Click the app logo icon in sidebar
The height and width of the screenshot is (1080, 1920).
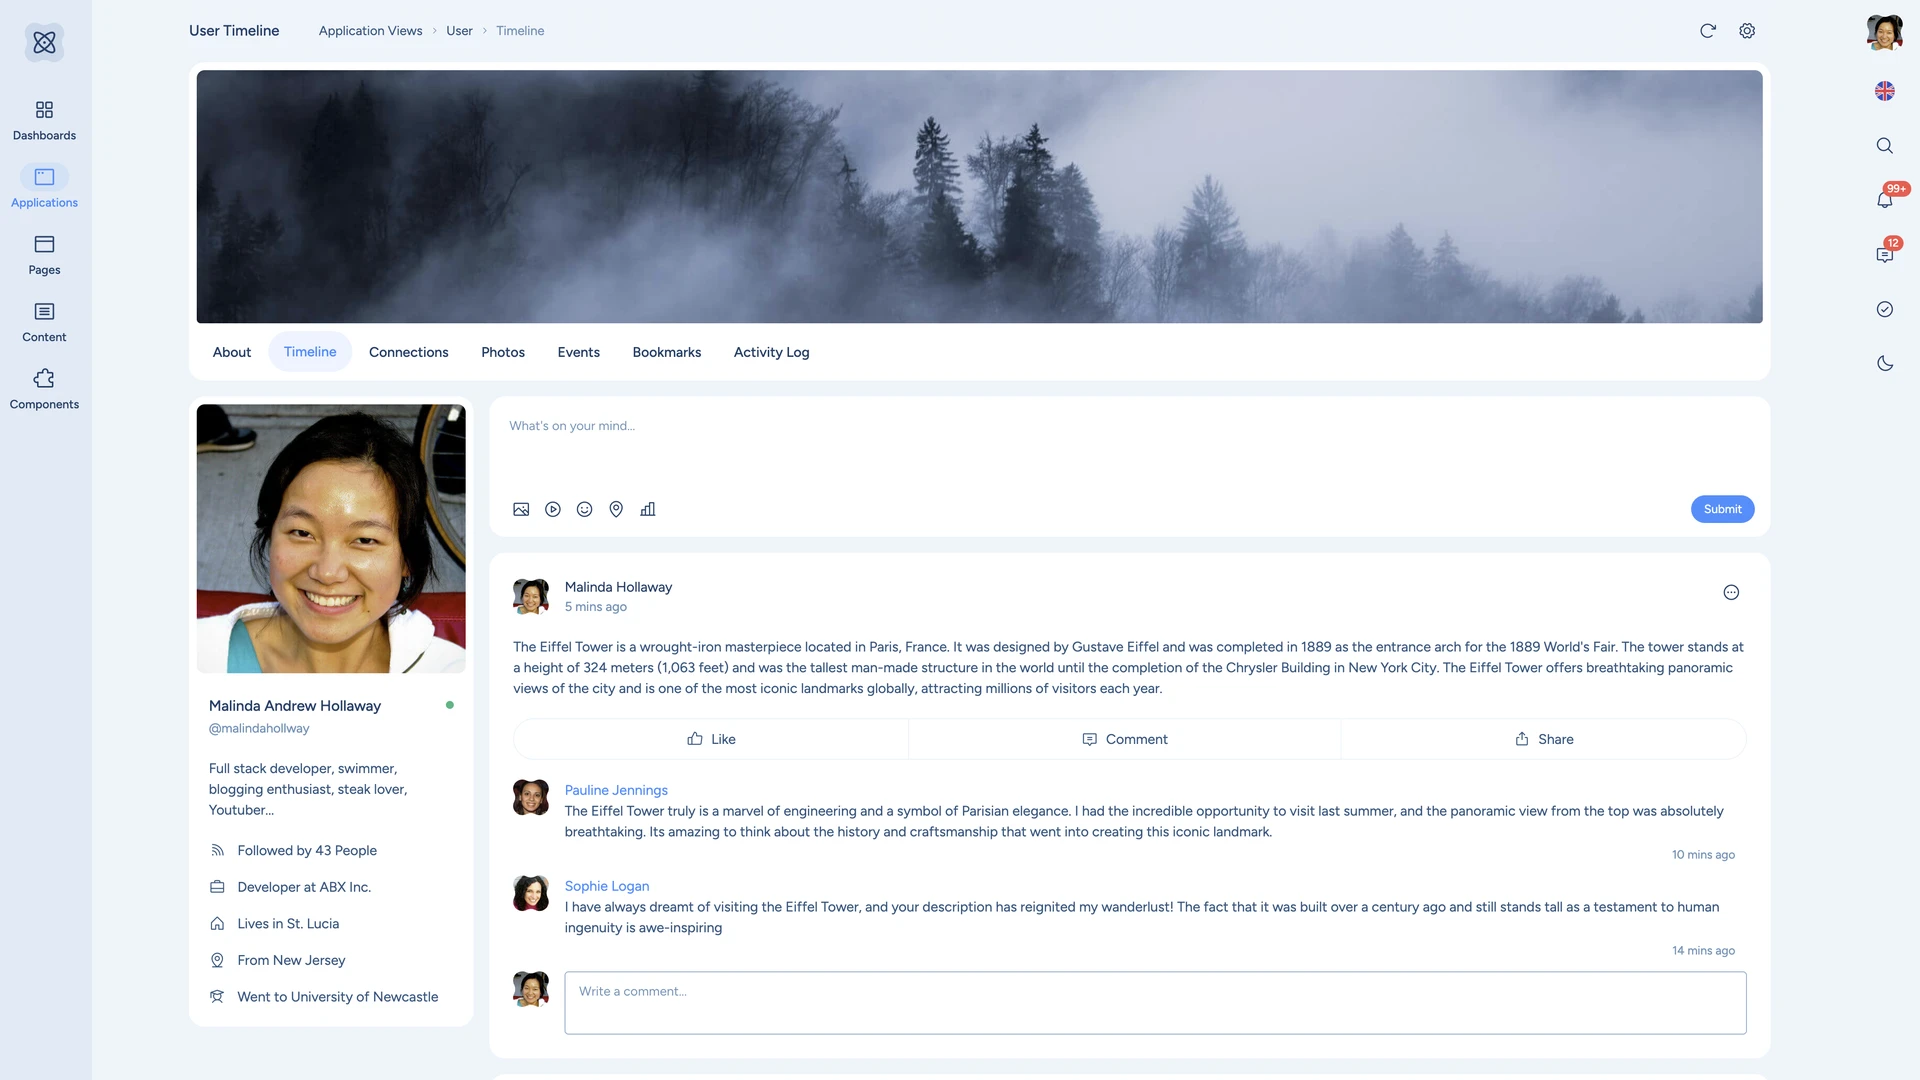click(44, 42)
